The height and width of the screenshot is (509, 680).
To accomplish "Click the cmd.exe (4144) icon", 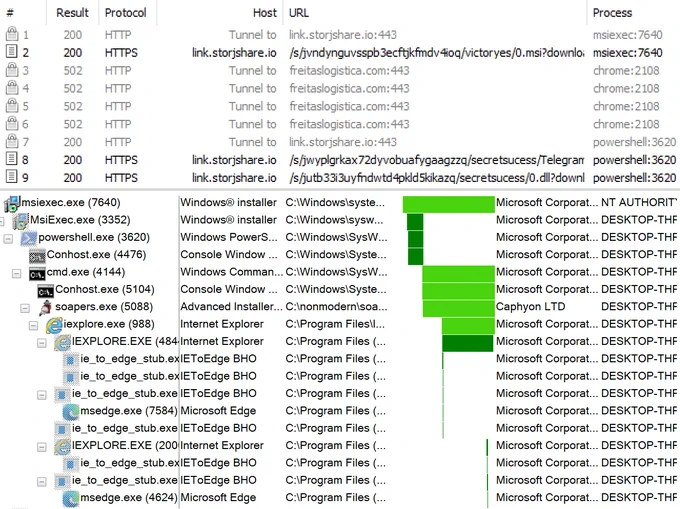I will 37,273.
